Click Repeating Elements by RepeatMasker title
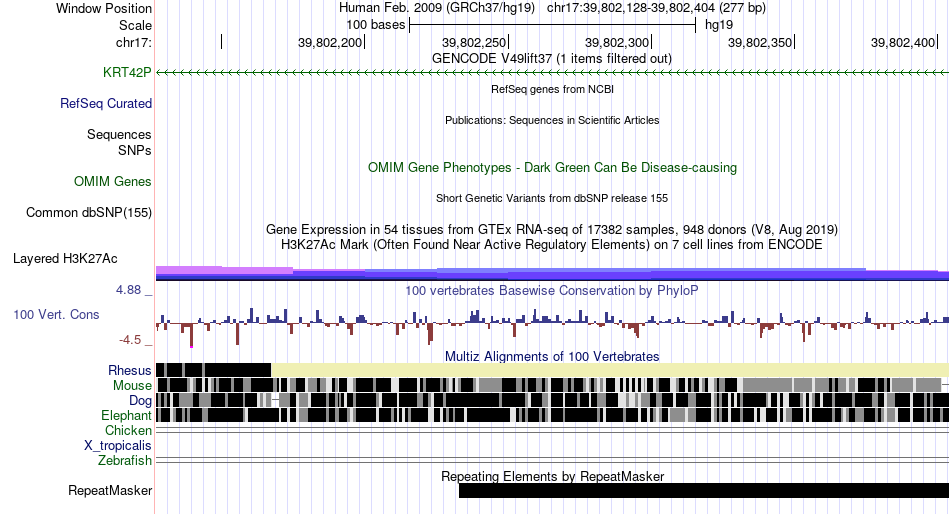This screenshot has width=950, height=514. tap(553, 476)
